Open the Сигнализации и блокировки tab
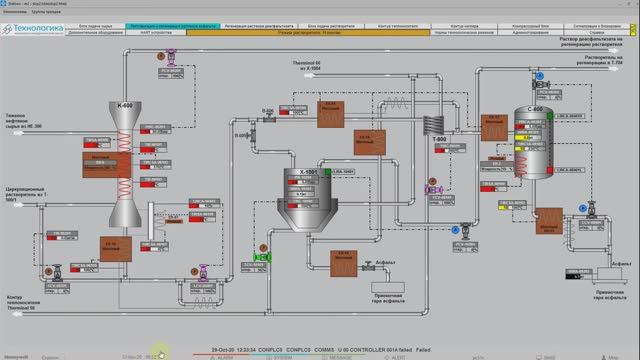Image resolution: width=640 pixels, height=360 pixels. coord(597,26)
